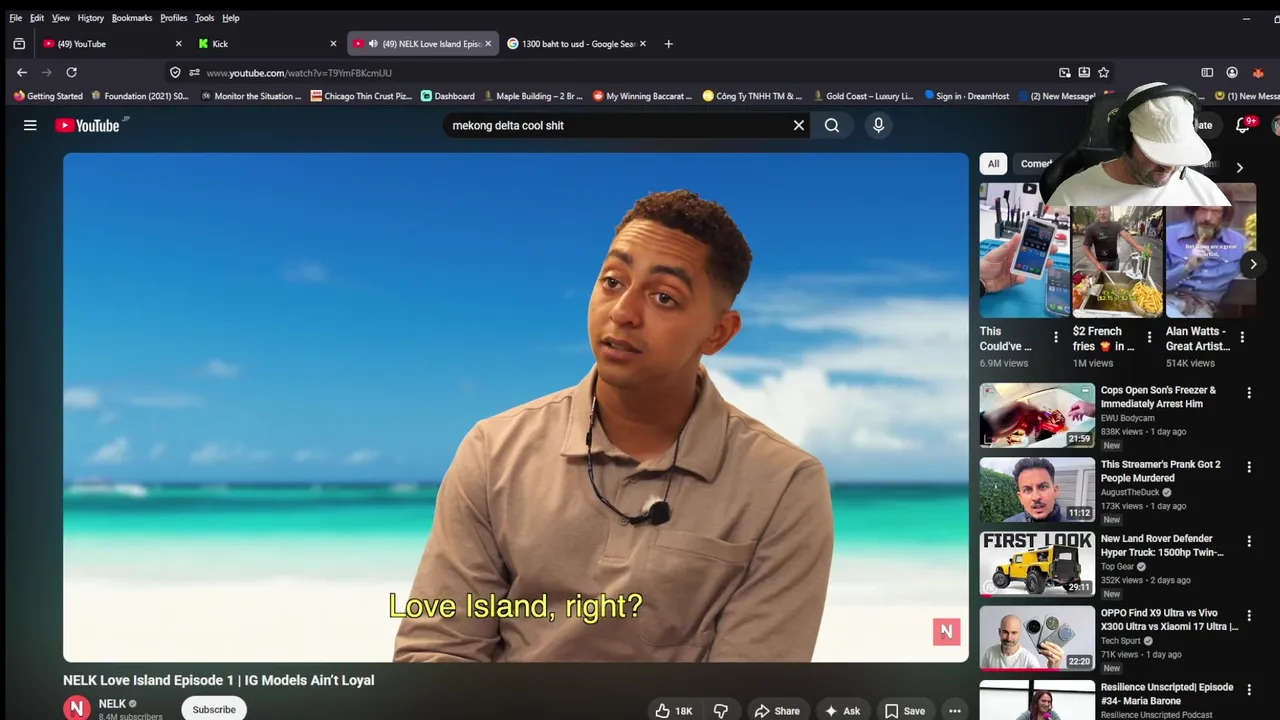Bookmark this page with star icon

pos(1103,72)
